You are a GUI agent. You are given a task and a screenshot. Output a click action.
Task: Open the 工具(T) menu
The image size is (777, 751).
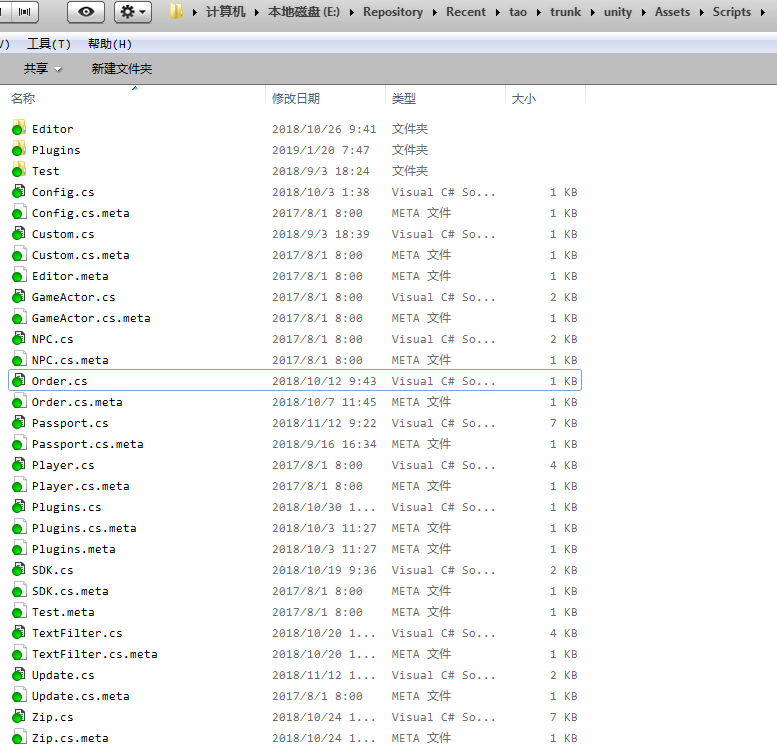(49, 44)
